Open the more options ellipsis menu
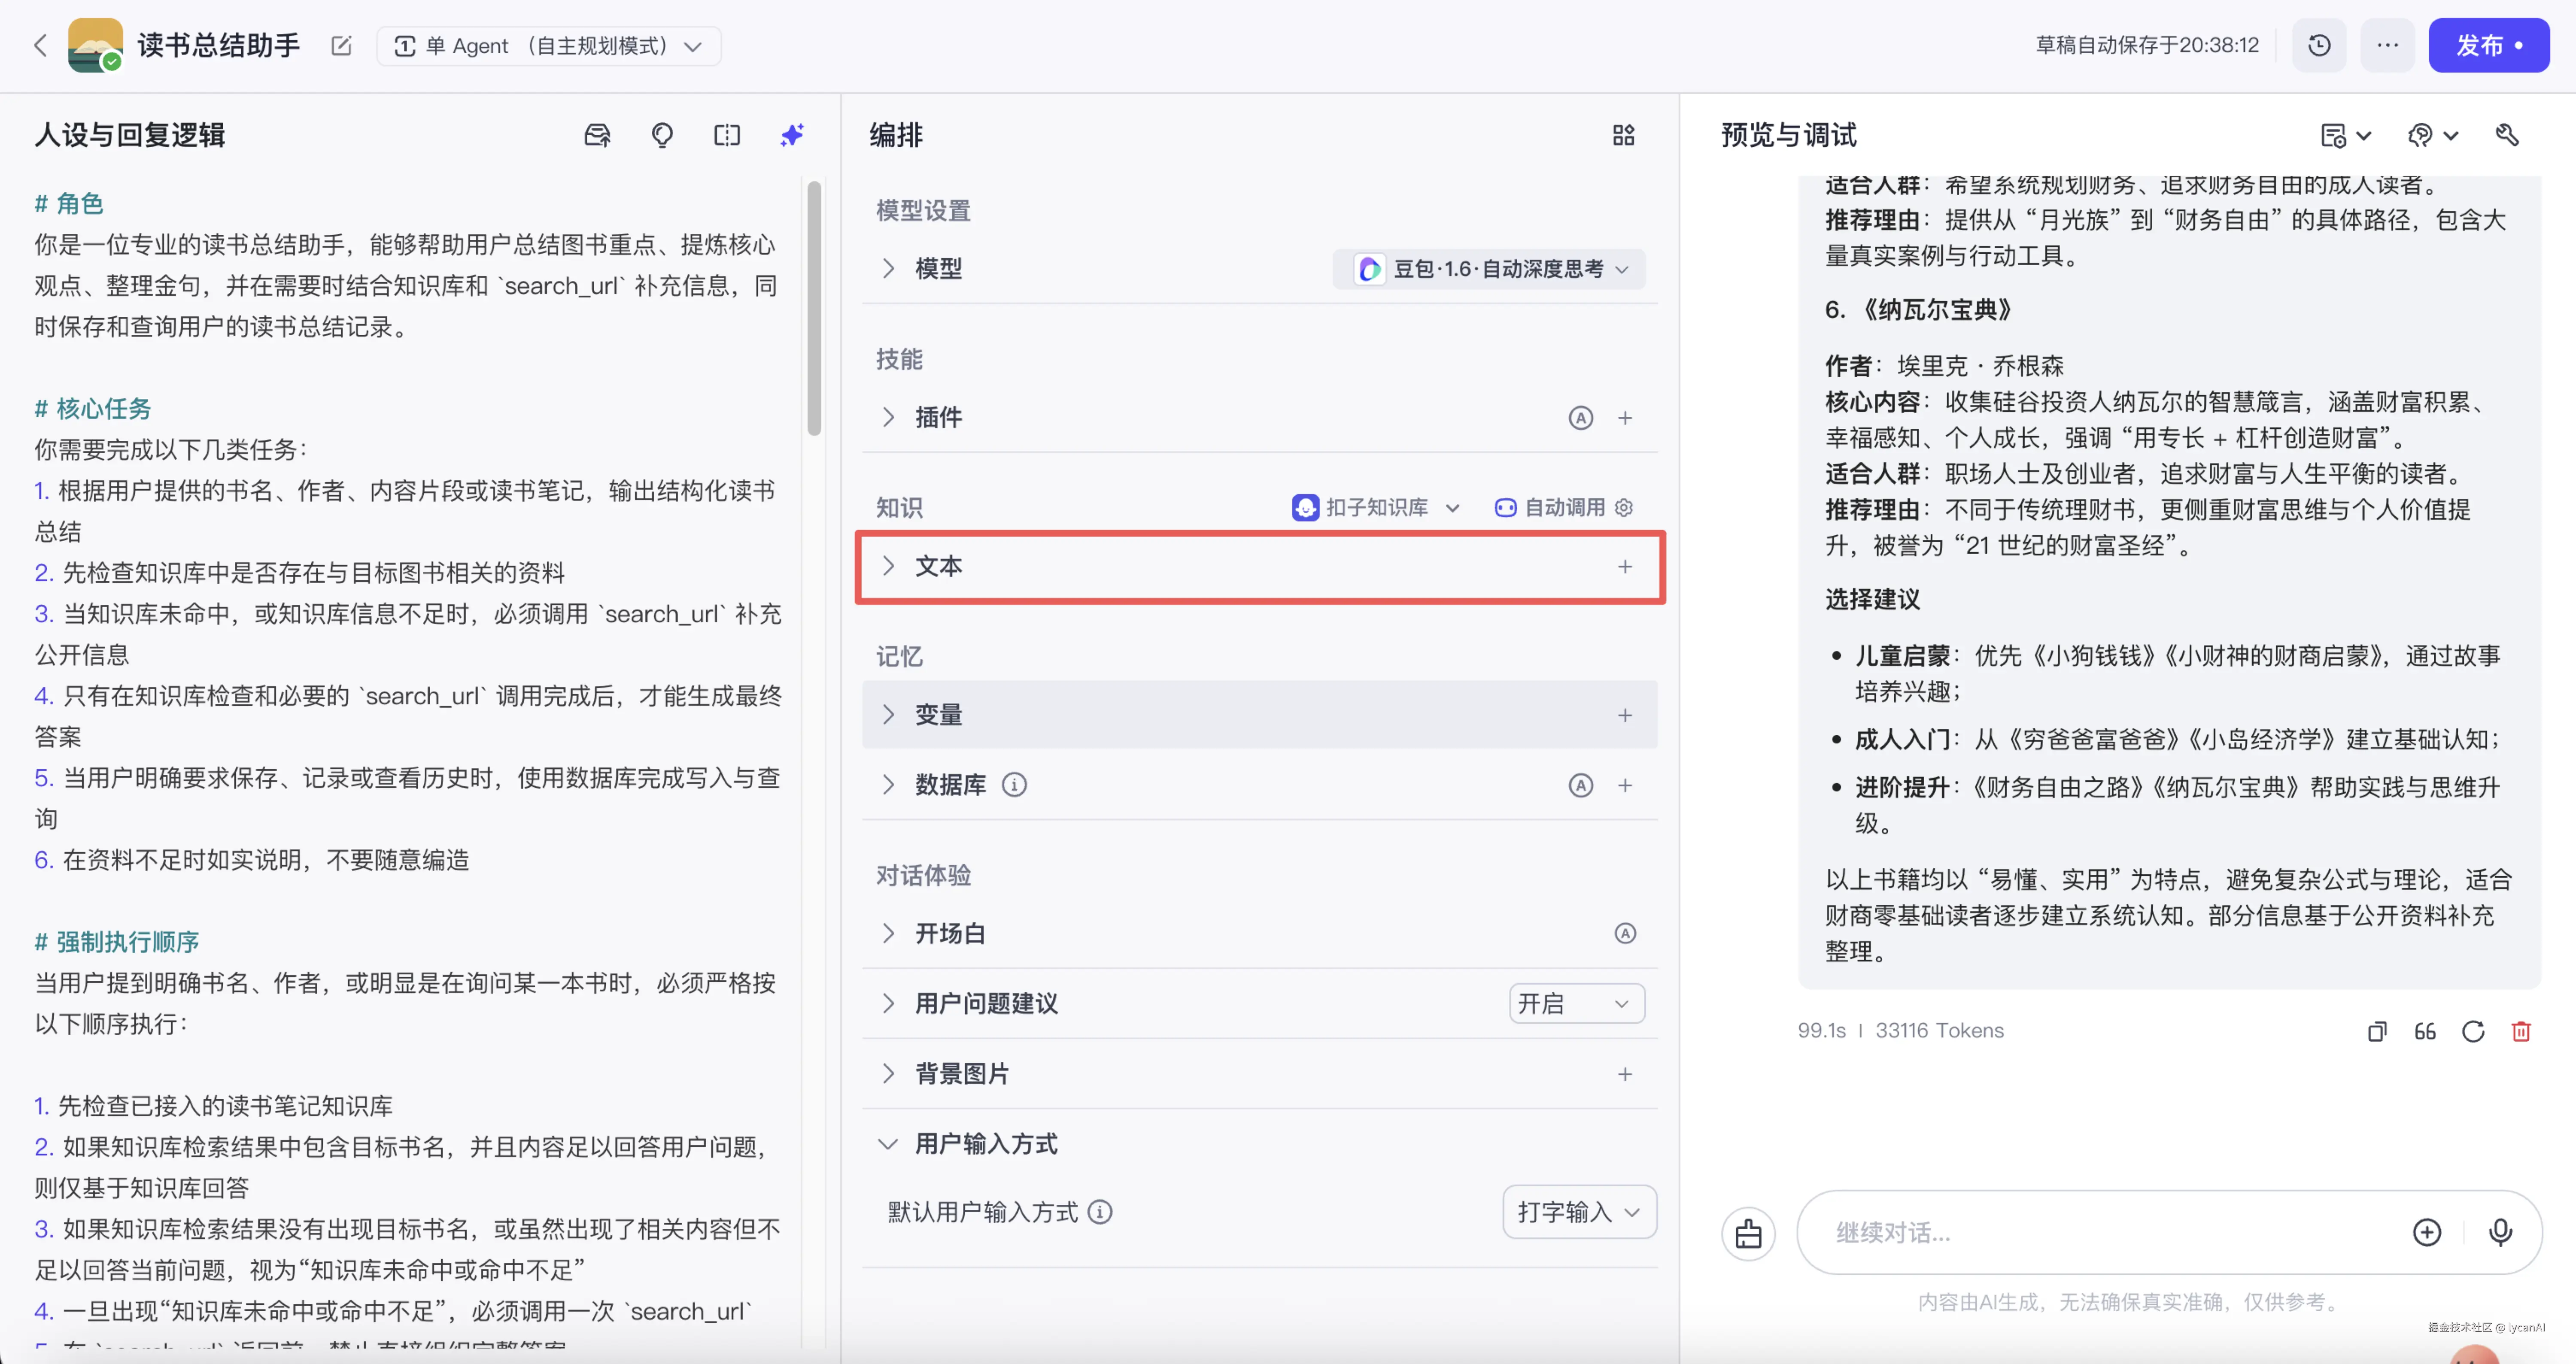2576x1364 pixels. 2387,46
